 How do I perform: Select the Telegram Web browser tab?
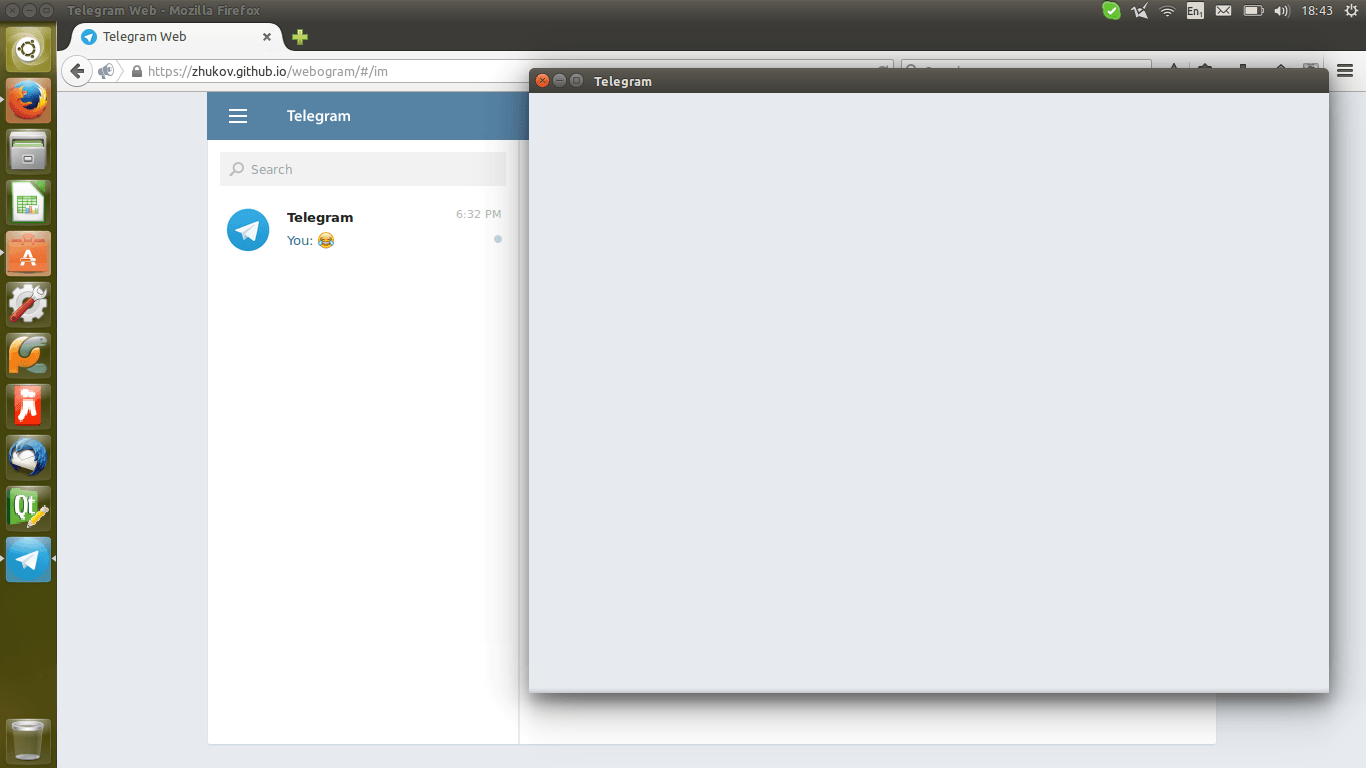coord(176,37)
